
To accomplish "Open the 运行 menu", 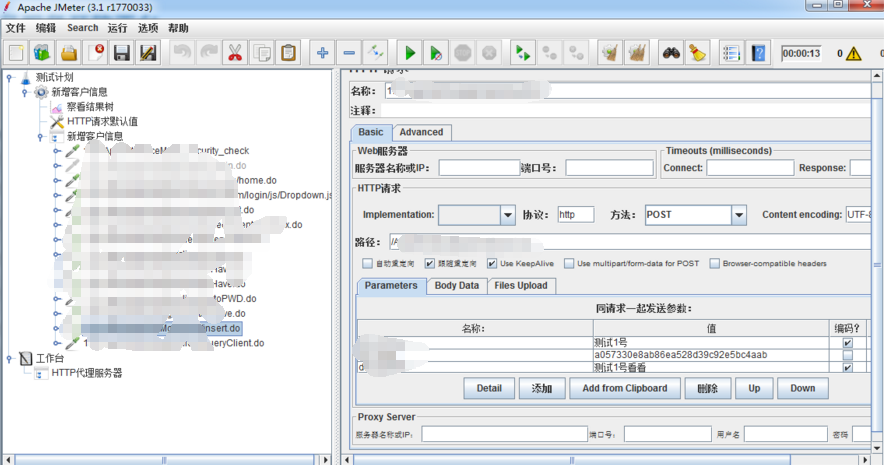I will (117, 28).
